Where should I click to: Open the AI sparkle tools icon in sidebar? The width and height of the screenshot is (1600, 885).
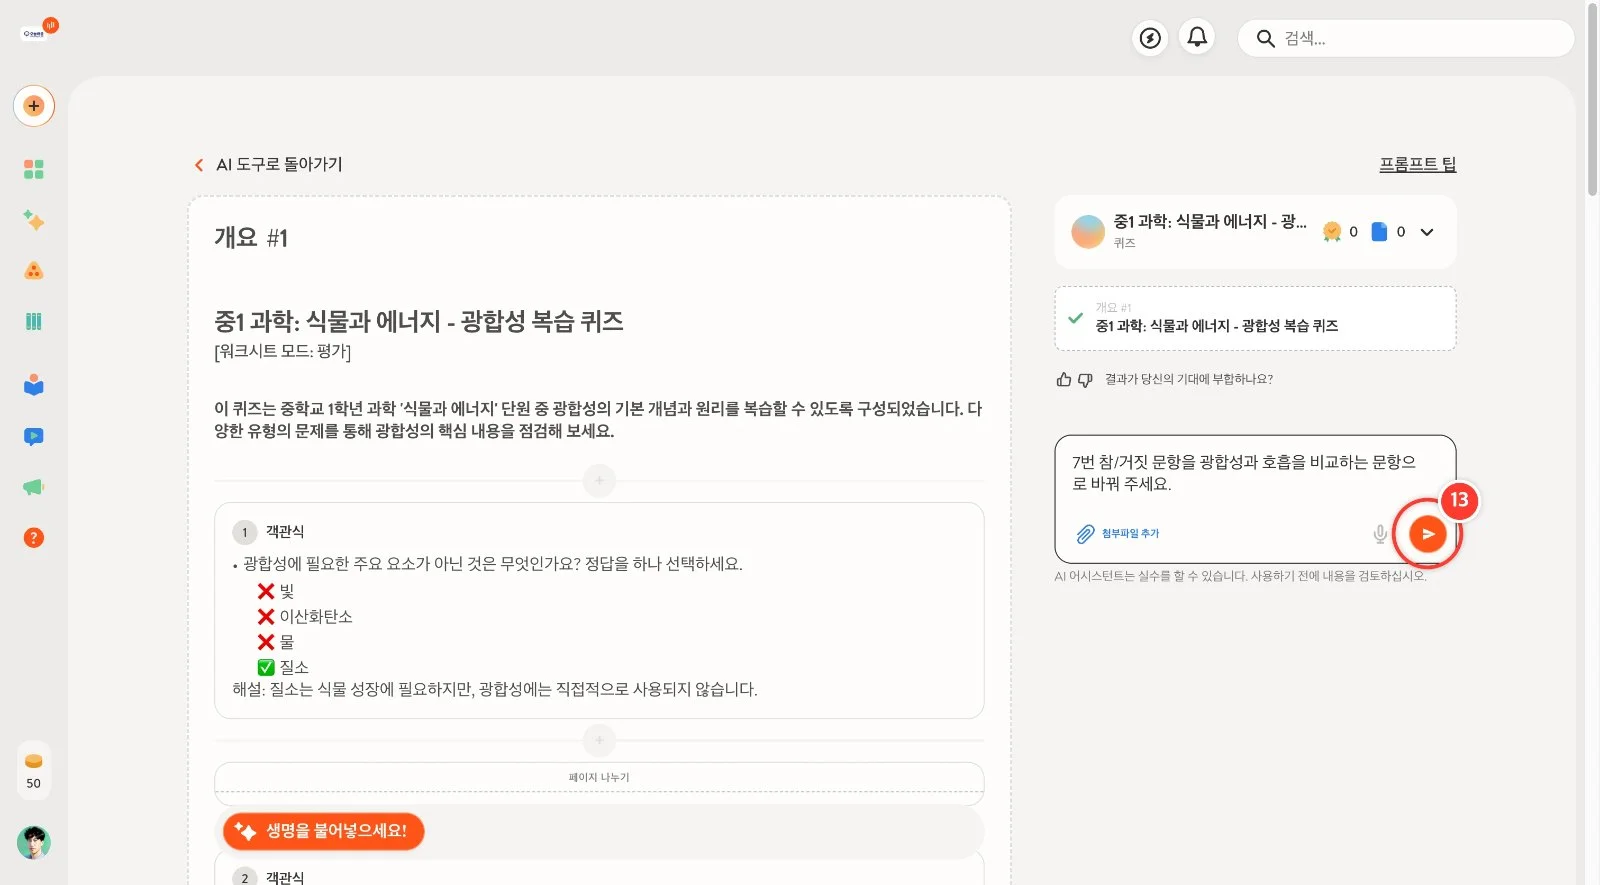click(x=34, y=220)
